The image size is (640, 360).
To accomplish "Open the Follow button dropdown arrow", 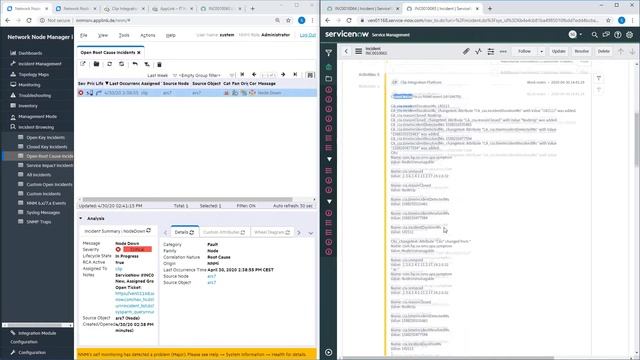I will 542,51.
